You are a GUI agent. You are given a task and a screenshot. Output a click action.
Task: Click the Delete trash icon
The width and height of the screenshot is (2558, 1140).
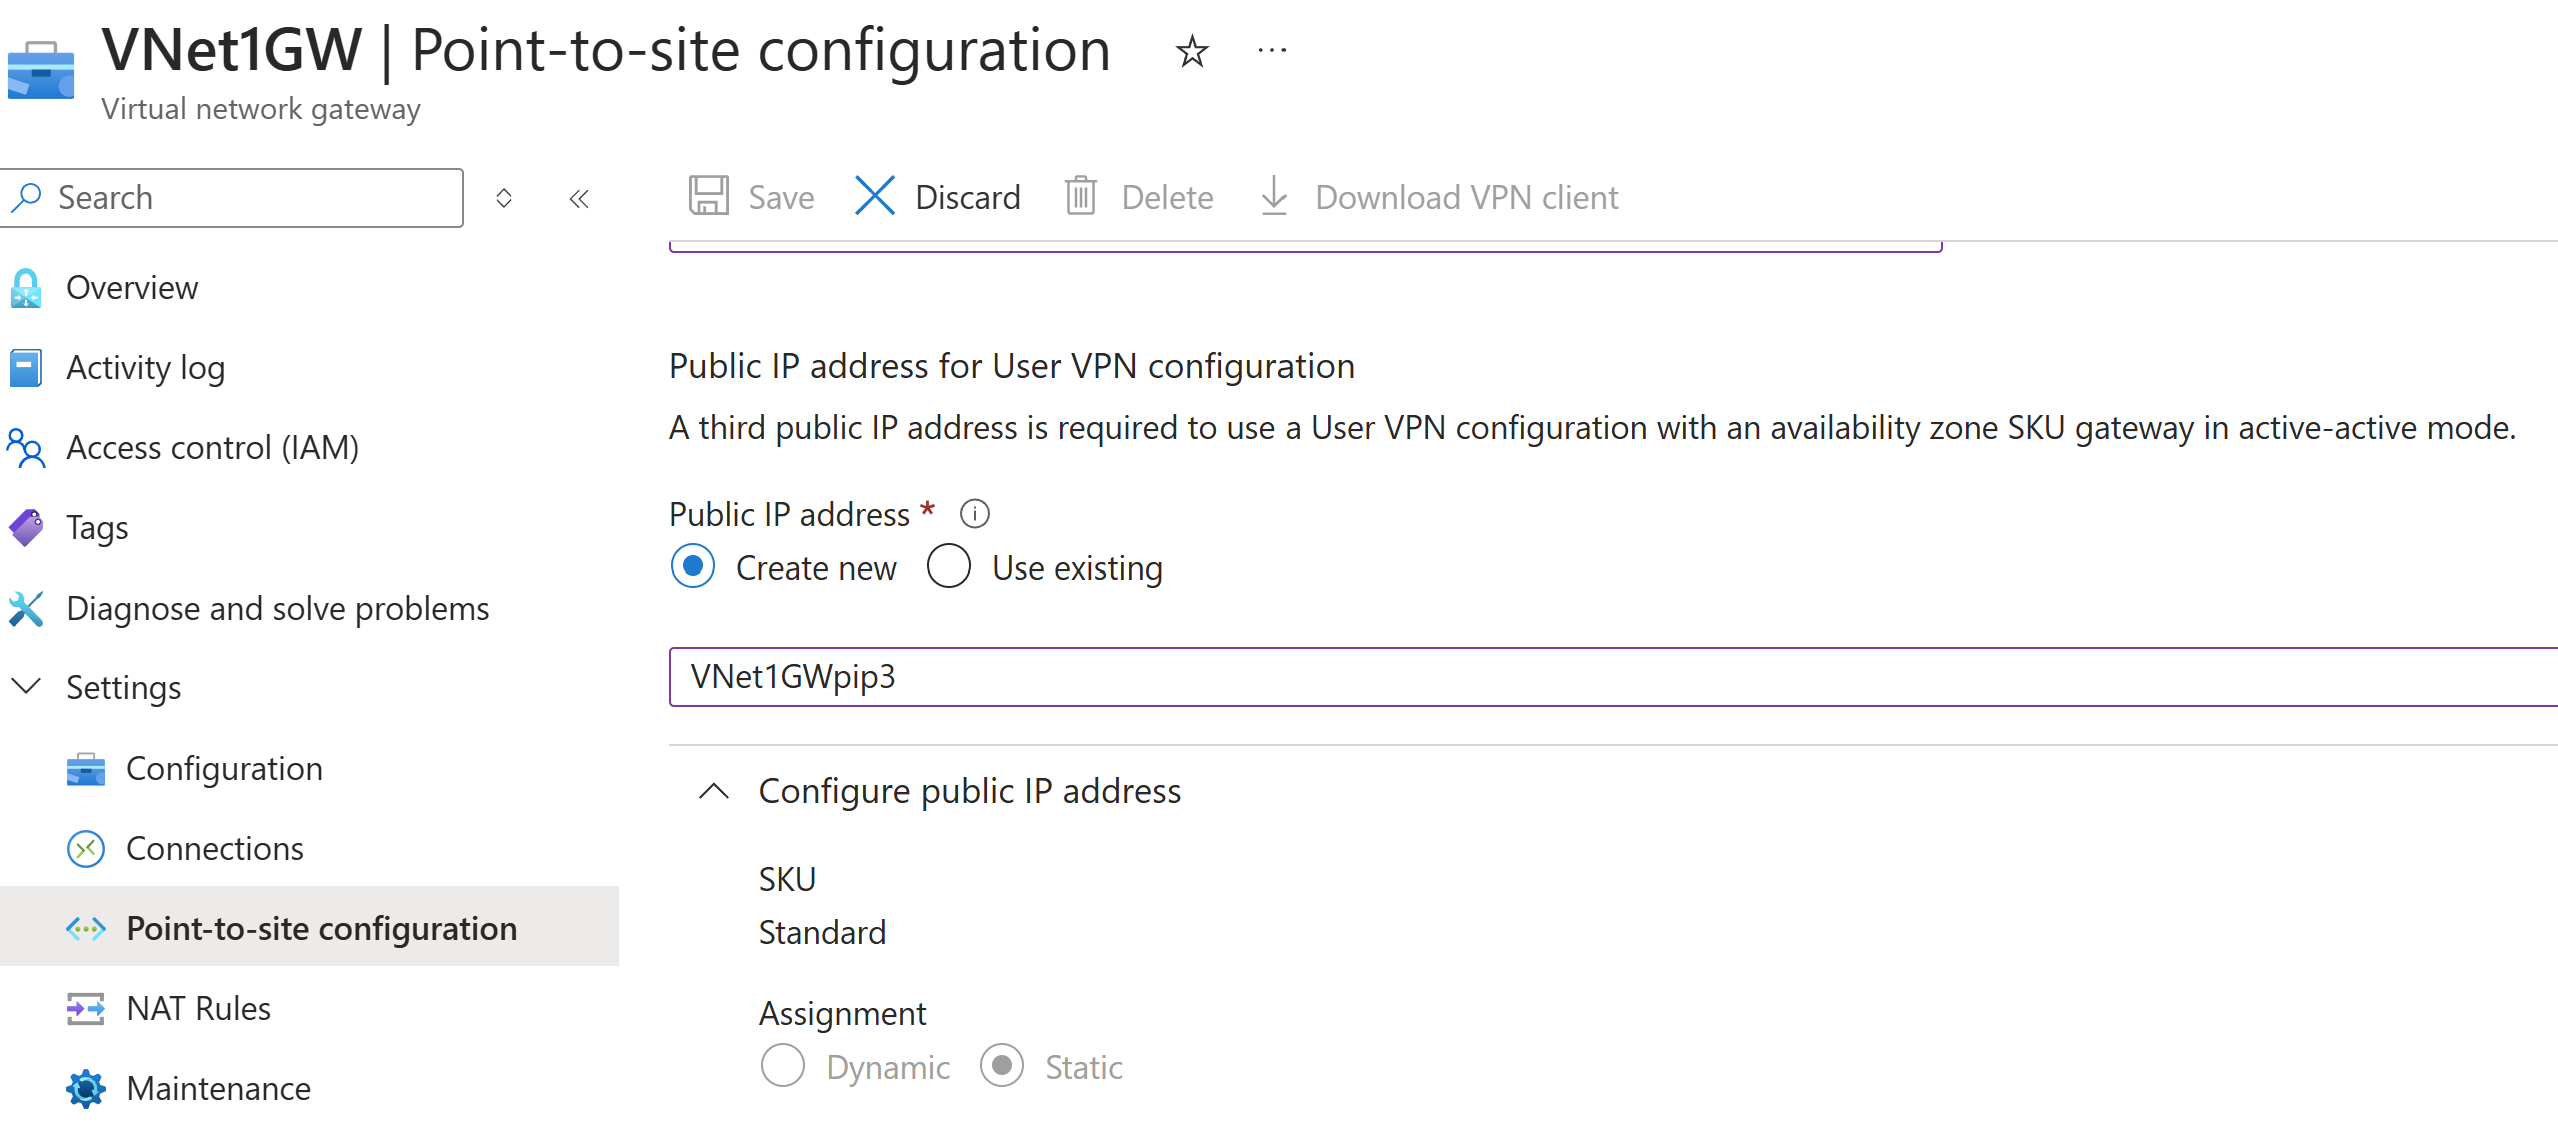(1081, 196)
